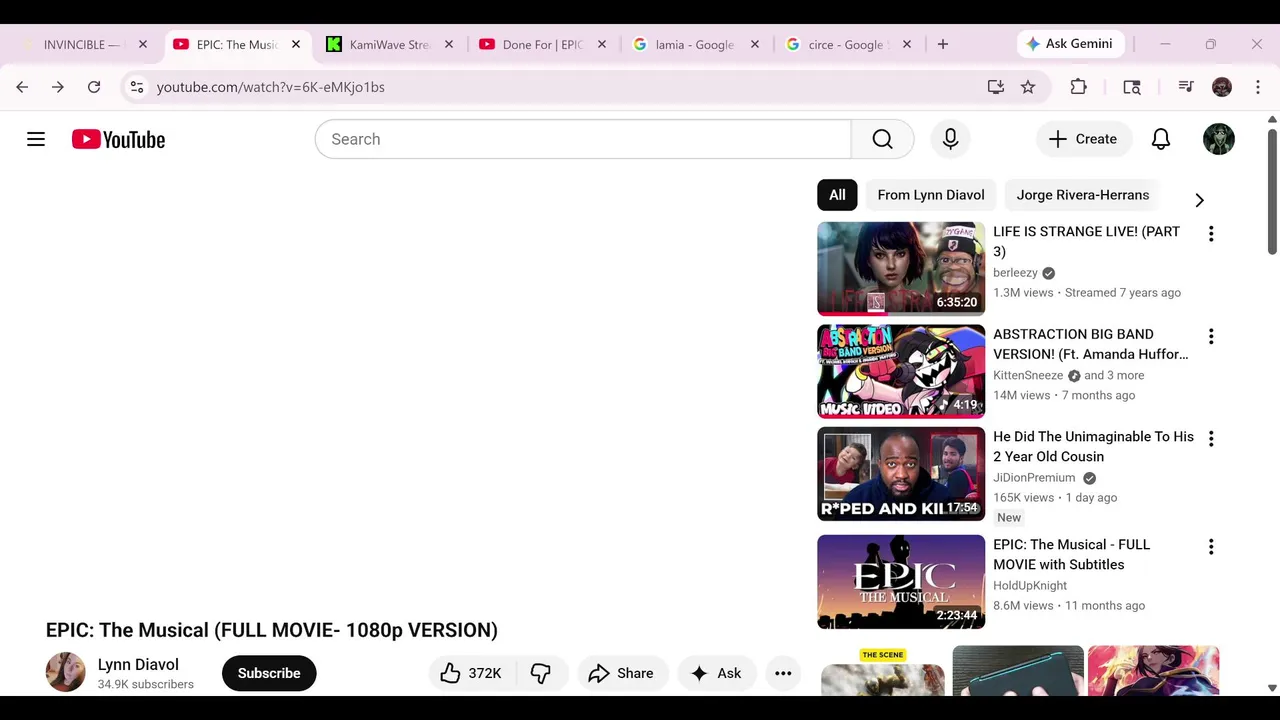This screenshot has height=720, width=1280.
Task: Open options for JiDionPremium video
Action: click(1211, 438)
